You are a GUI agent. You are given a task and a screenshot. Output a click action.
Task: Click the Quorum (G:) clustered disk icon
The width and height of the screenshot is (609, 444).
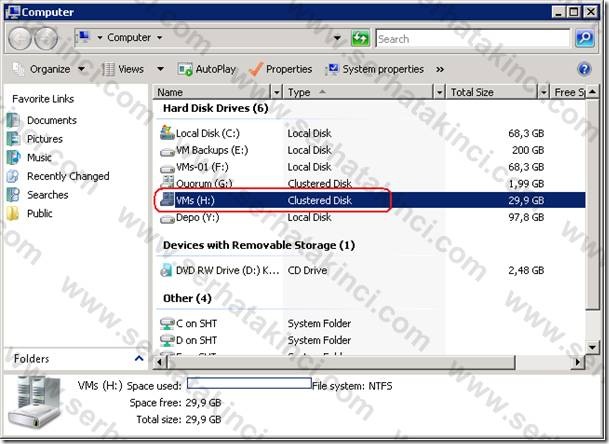[x=167, y=182]
